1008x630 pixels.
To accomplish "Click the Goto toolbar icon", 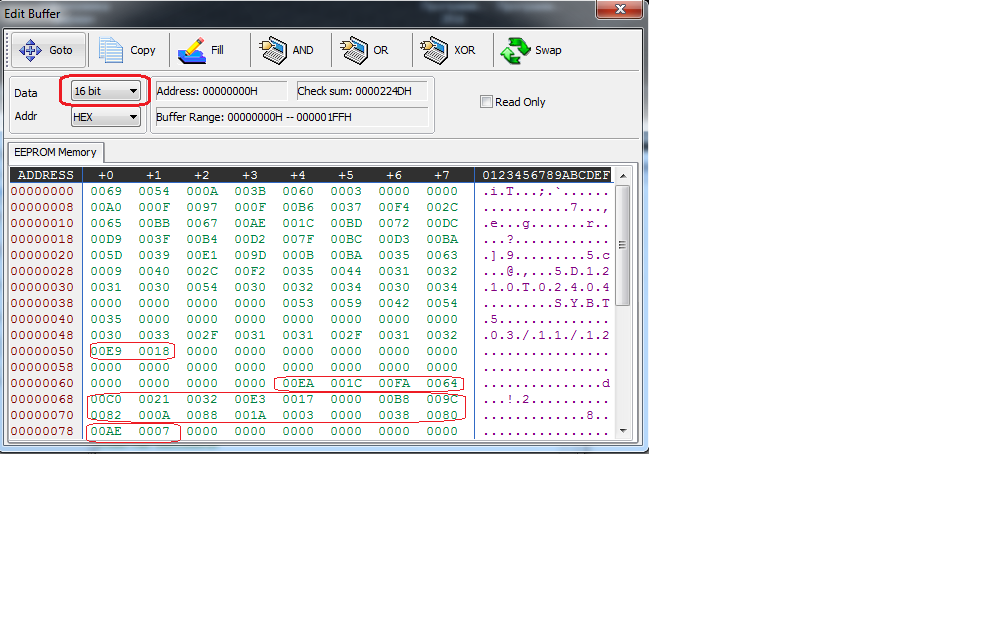I will pos(30,50).
